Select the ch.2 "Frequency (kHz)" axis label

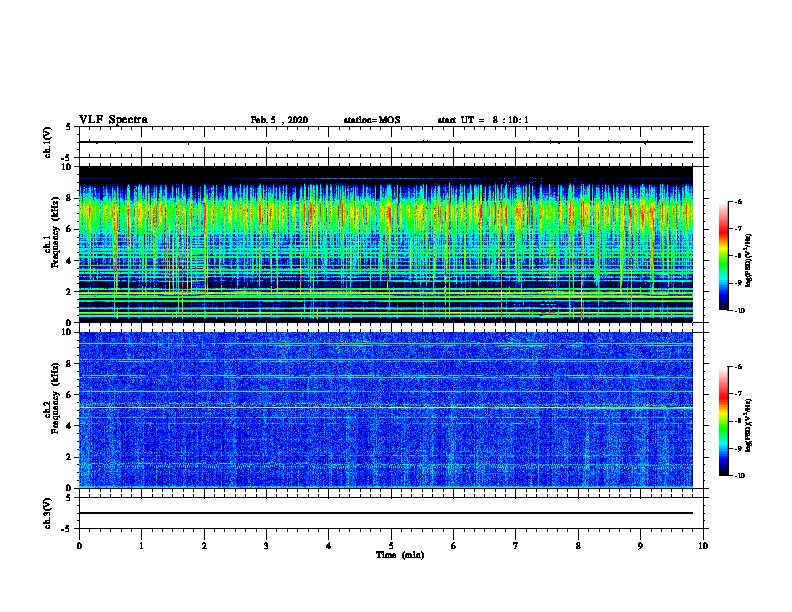pyautogui.click(x=55, y=398)
